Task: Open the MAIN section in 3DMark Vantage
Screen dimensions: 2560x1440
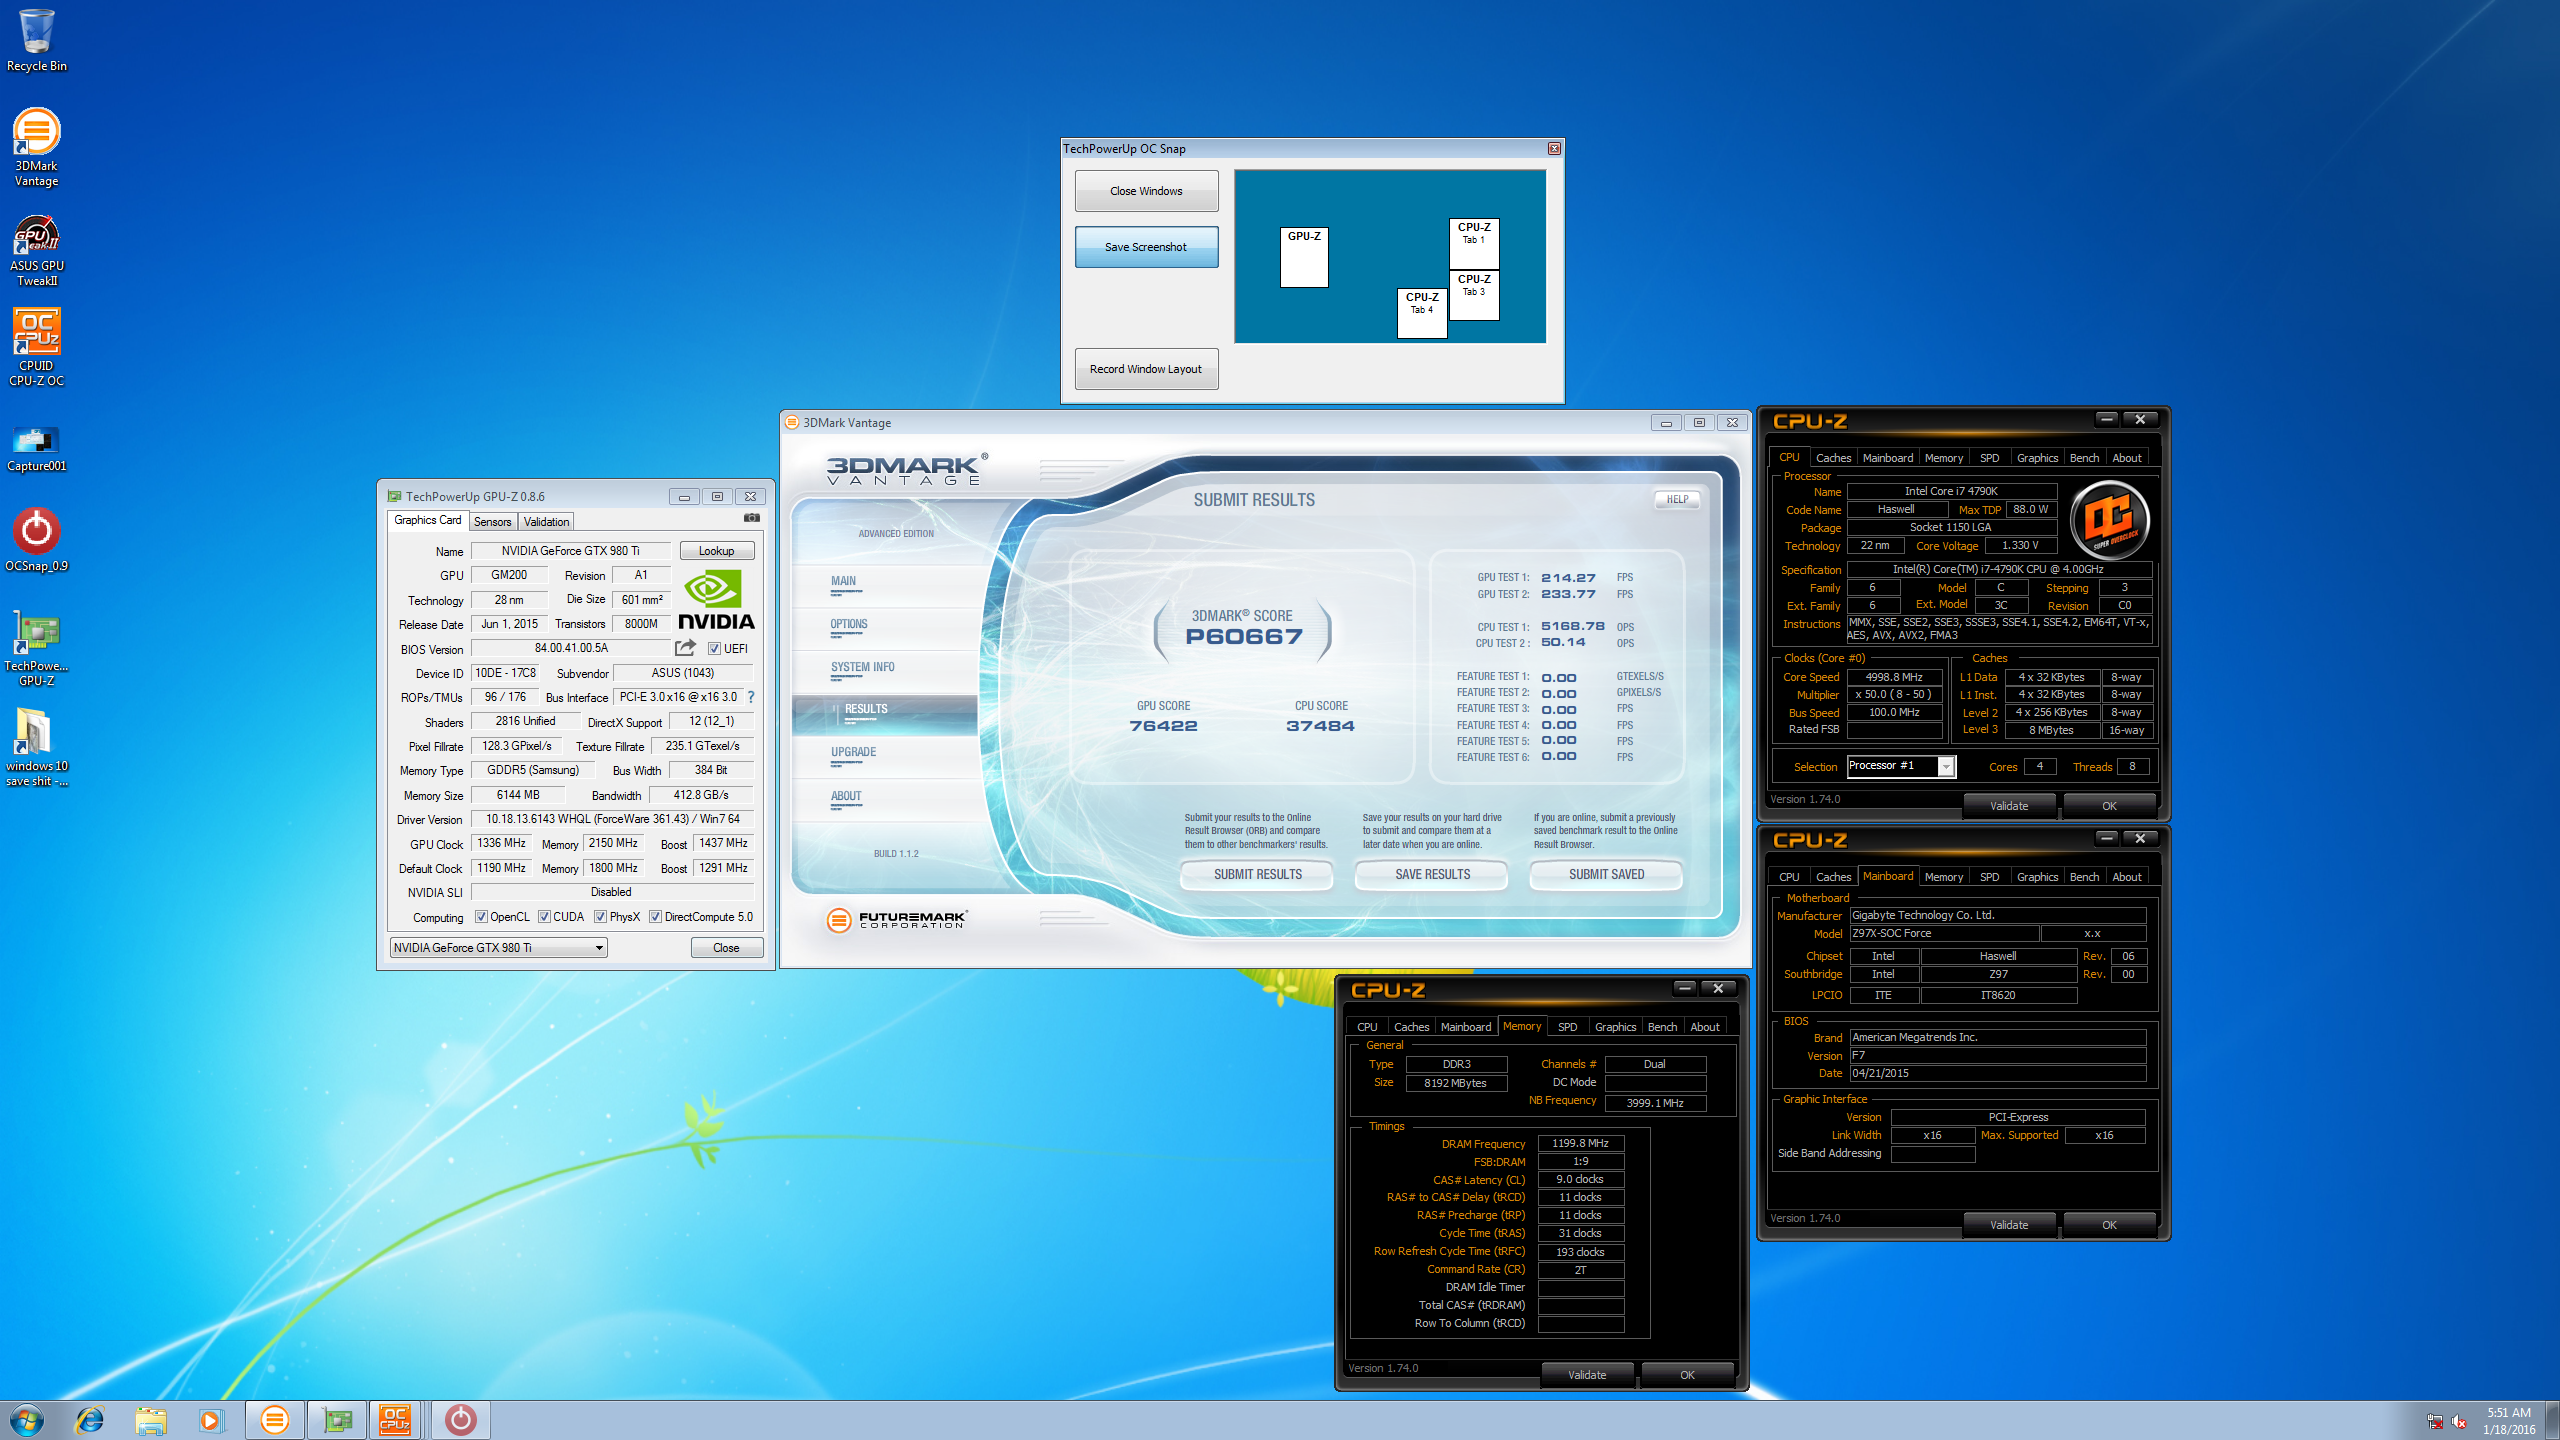Action: [843, 581]
